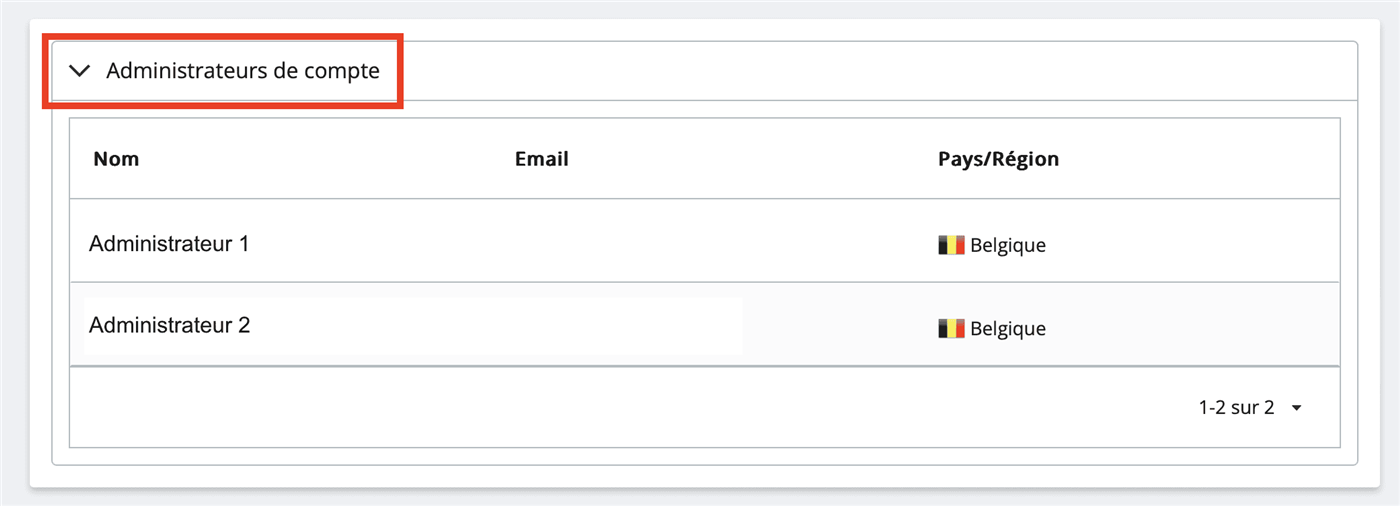1400x506 pixels.
Task: Select the Administrateur 1 table row
Action: [x=704, y=241]
